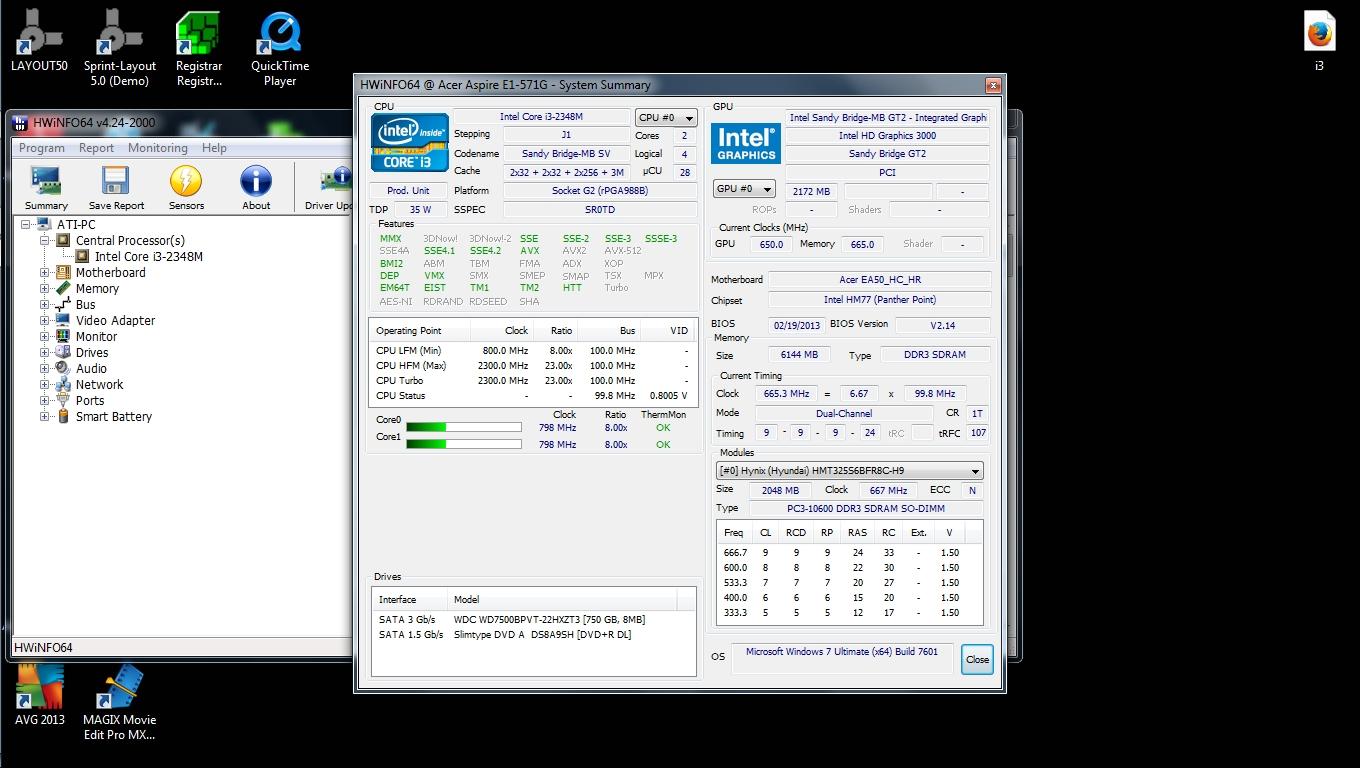Screen dimensions: 1360x768
Task: Click the Close button in System Summary
Action: click(x=977, y=659)
